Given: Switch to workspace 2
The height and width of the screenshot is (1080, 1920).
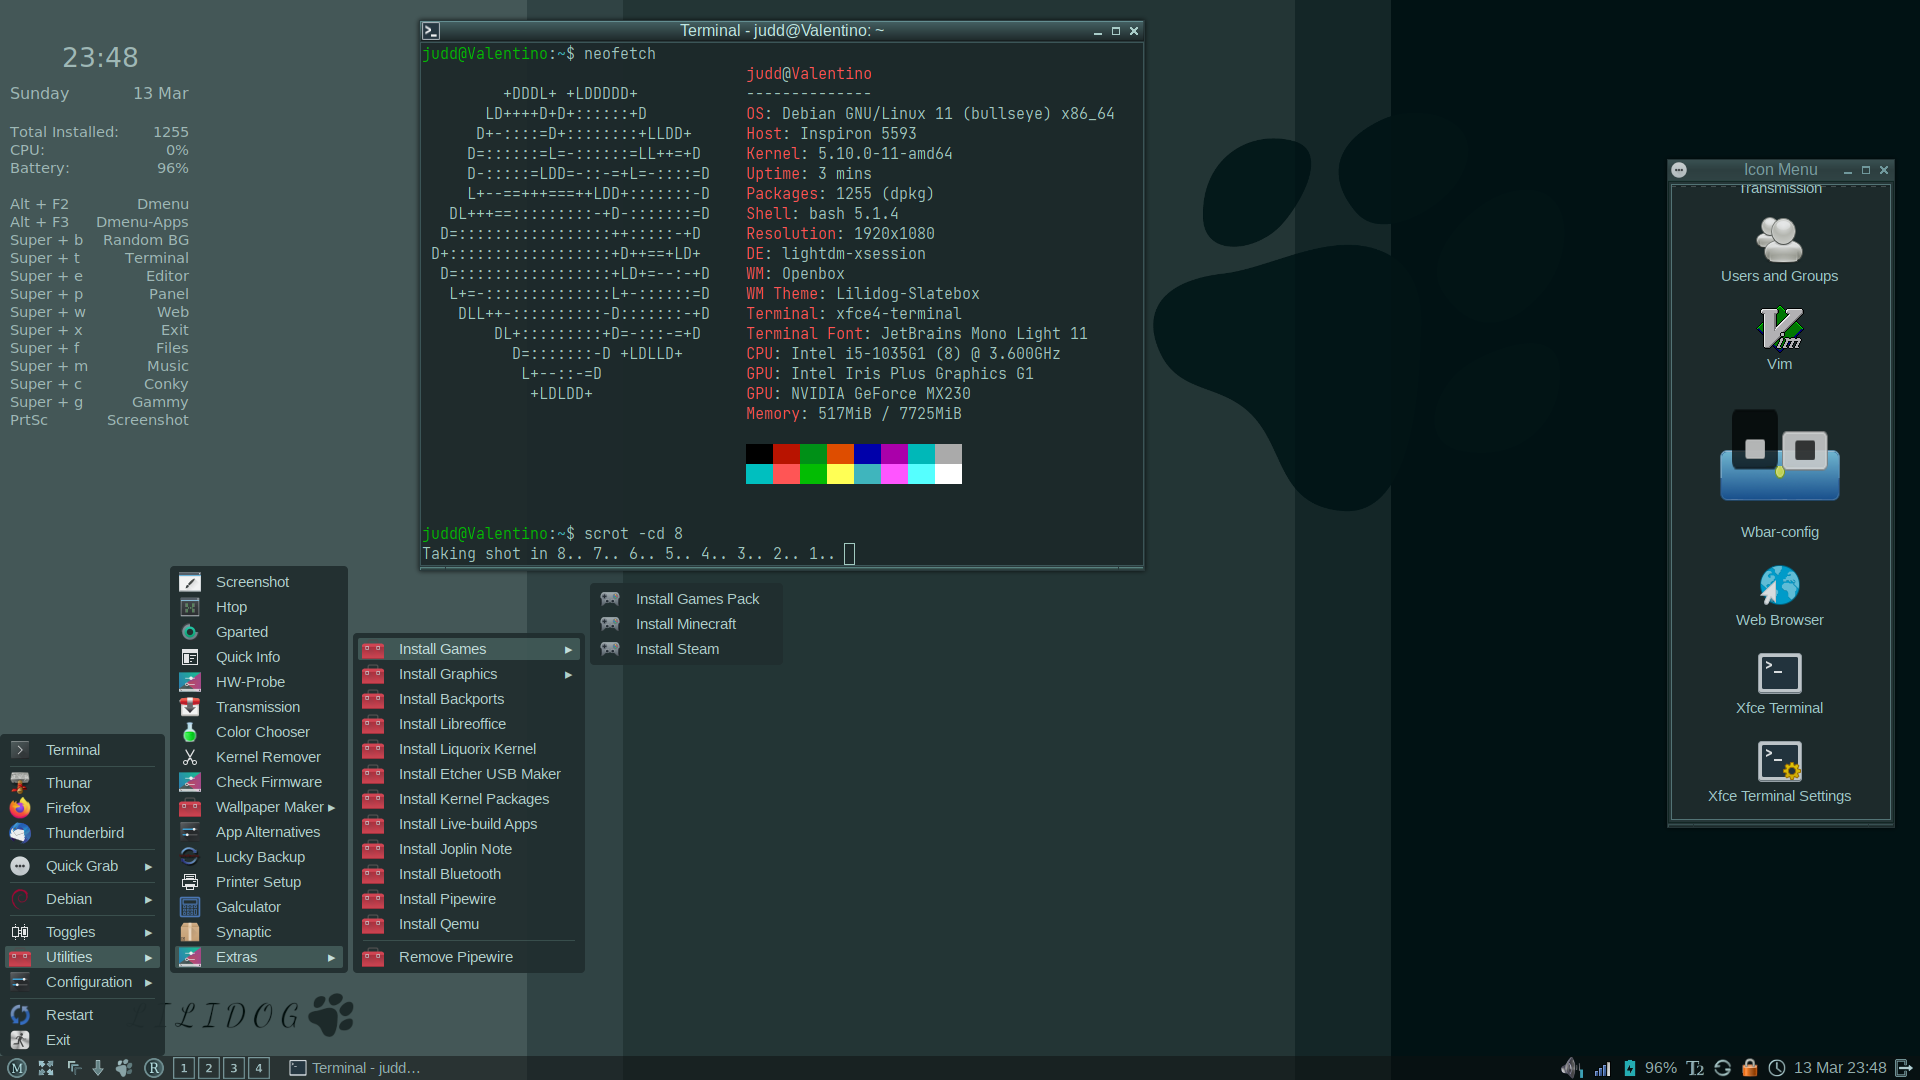Looking at the screenshot, I should click(x=209, y=1068).
